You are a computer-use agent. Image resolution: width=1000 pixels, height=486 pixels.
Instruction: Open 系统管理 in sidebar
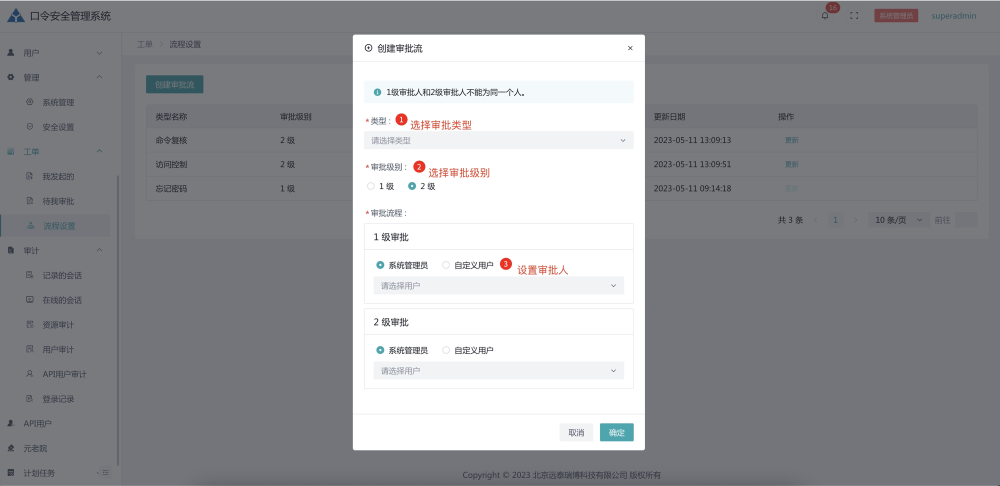[58, 102]
